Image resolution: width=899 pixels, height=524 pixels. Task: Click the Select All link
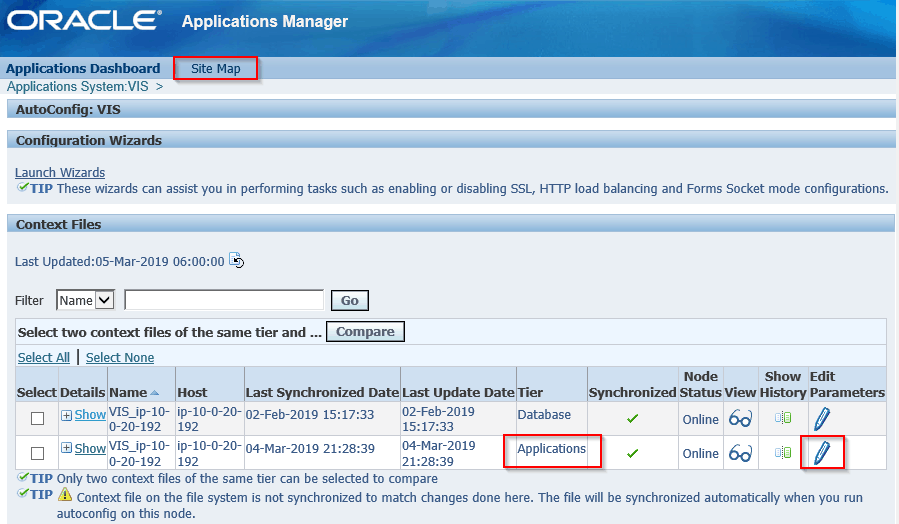[x=44, y=358]
